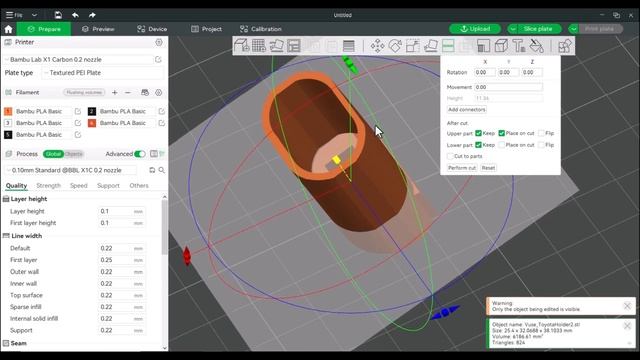Viewport: 640px width, 360px height.
Task: Click the Add model cube icon
Action: (x=242, y=46)
